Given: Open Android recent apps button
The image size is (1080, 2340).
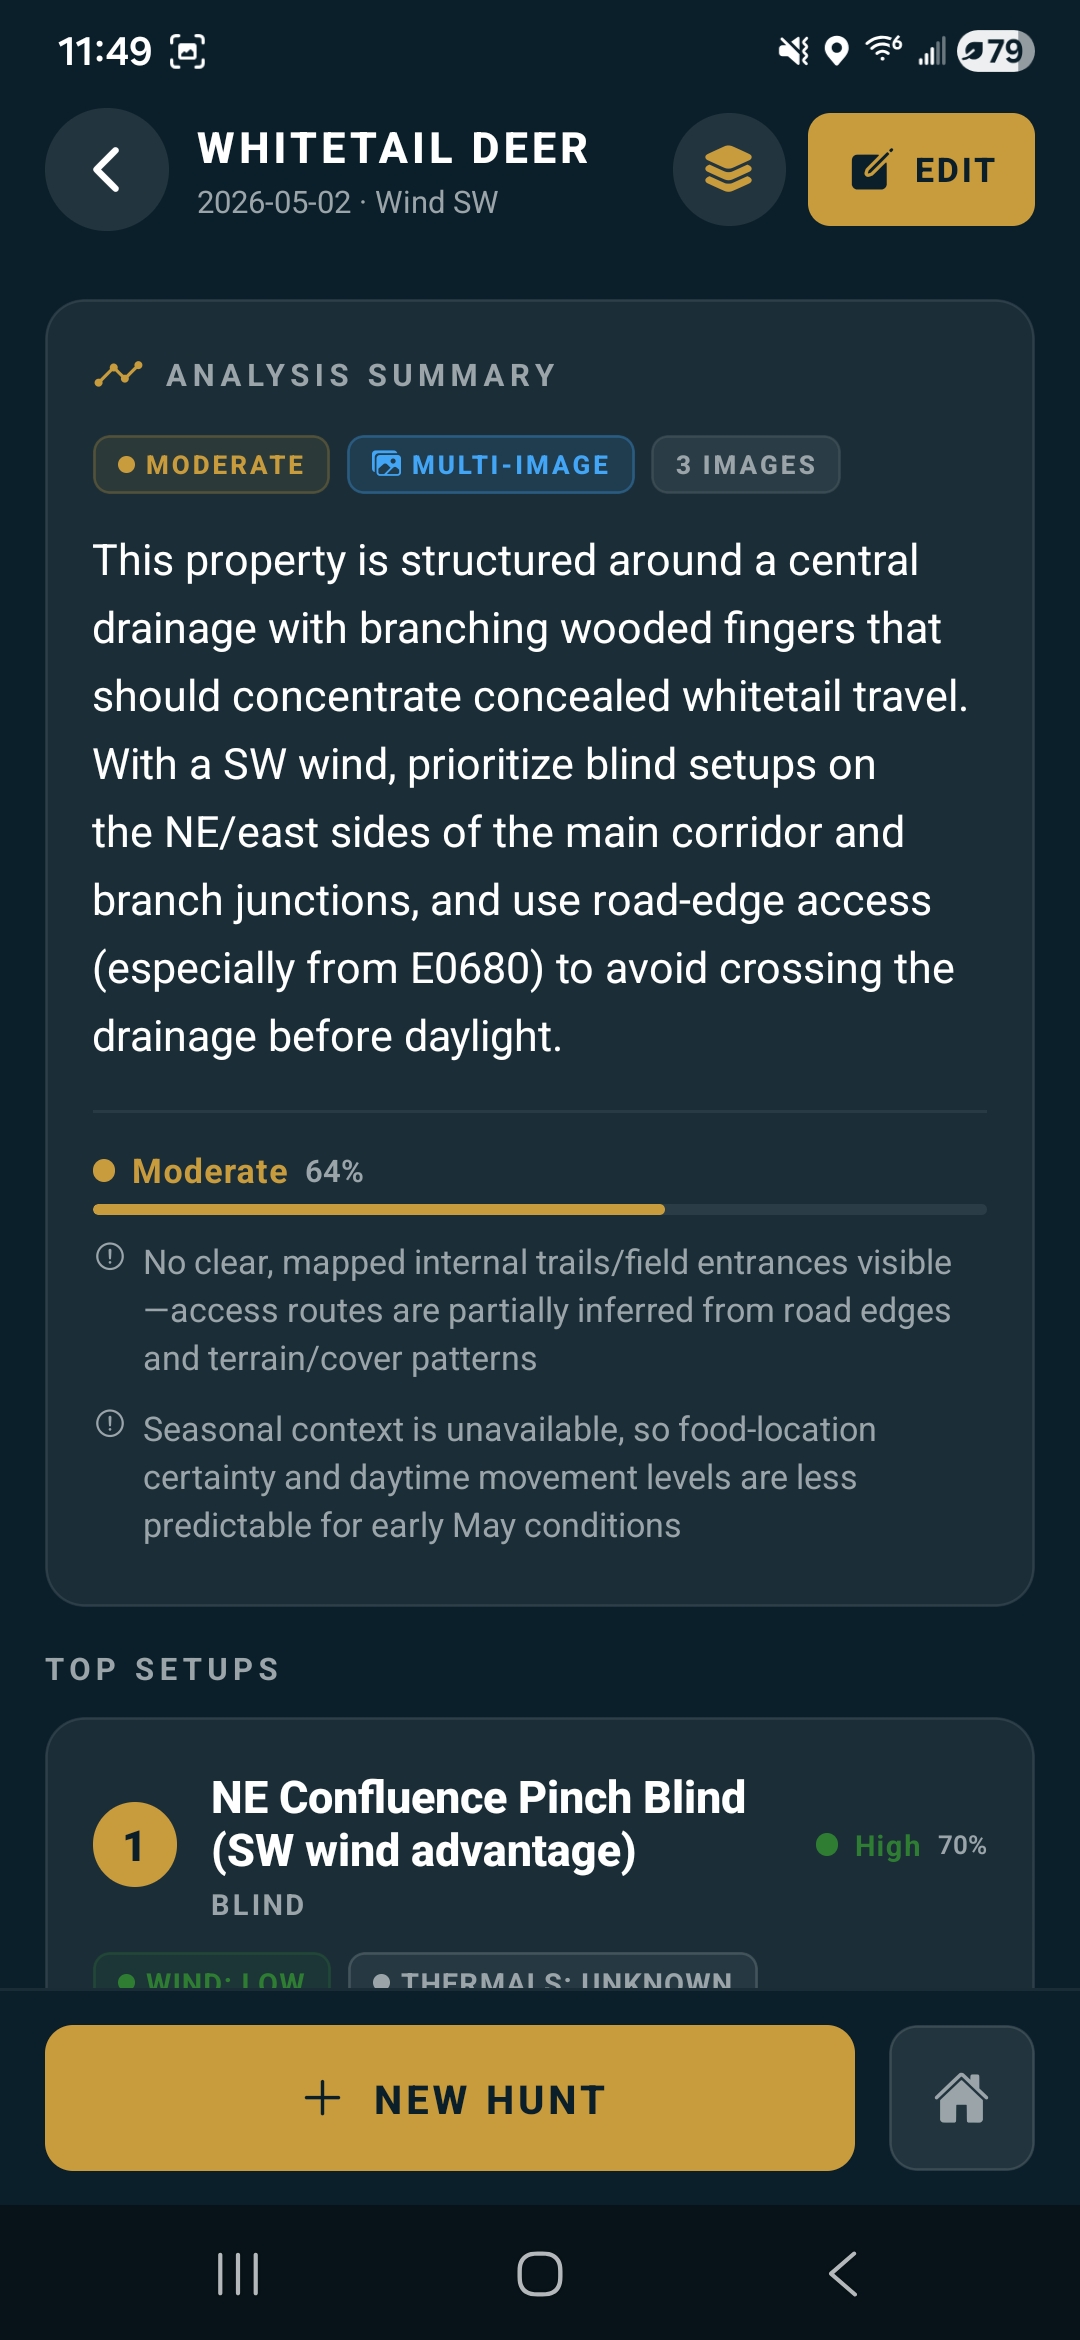Looking at the screenshot, I should [238, 2274].
